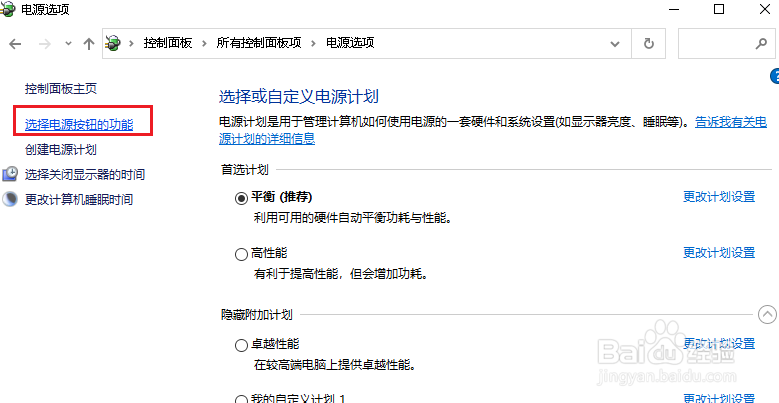
Task: Navigate to 控制面板 breadcrumb
Action: point(168,43)
